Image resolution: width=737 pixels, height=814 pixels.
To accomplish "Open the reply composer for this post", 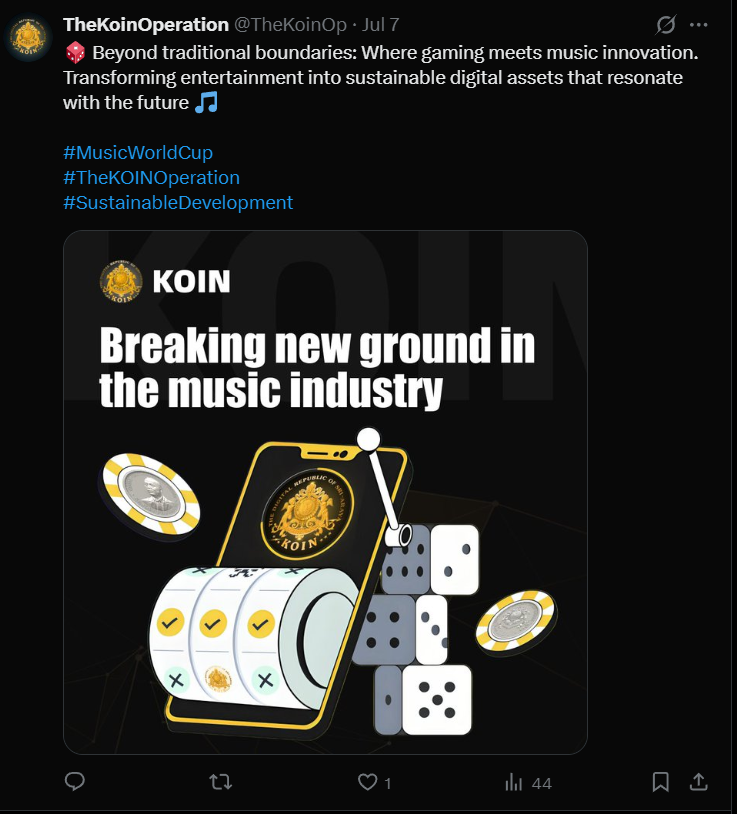I will click(x=75, y=782).
